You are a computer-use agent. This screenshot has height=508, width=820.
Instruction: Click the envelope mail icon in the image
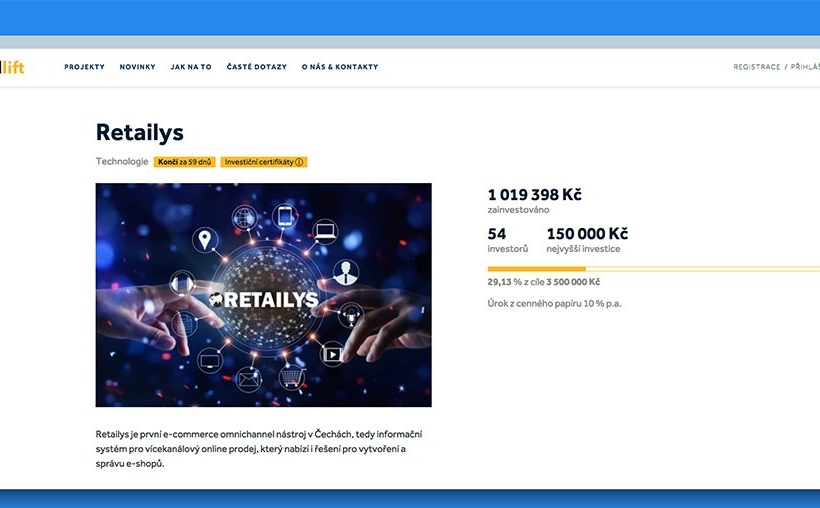[x=248, y=379]
